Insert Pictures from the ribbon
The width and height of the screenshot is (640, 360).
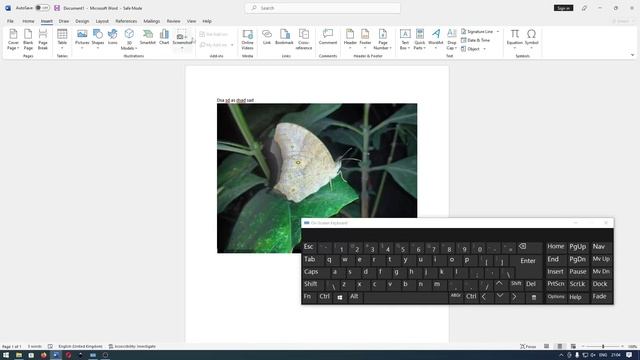[82, 40]
